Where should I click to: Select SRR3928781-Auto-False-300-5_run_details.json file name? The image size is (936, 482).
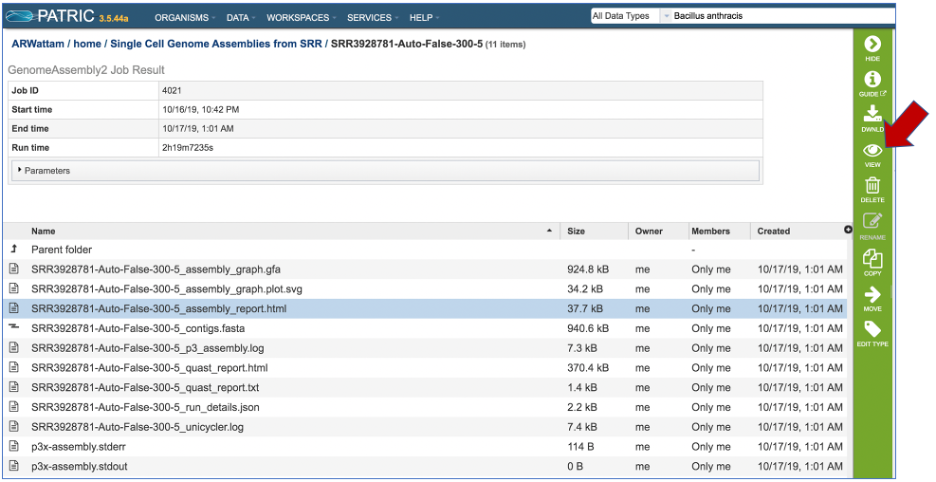145,407
